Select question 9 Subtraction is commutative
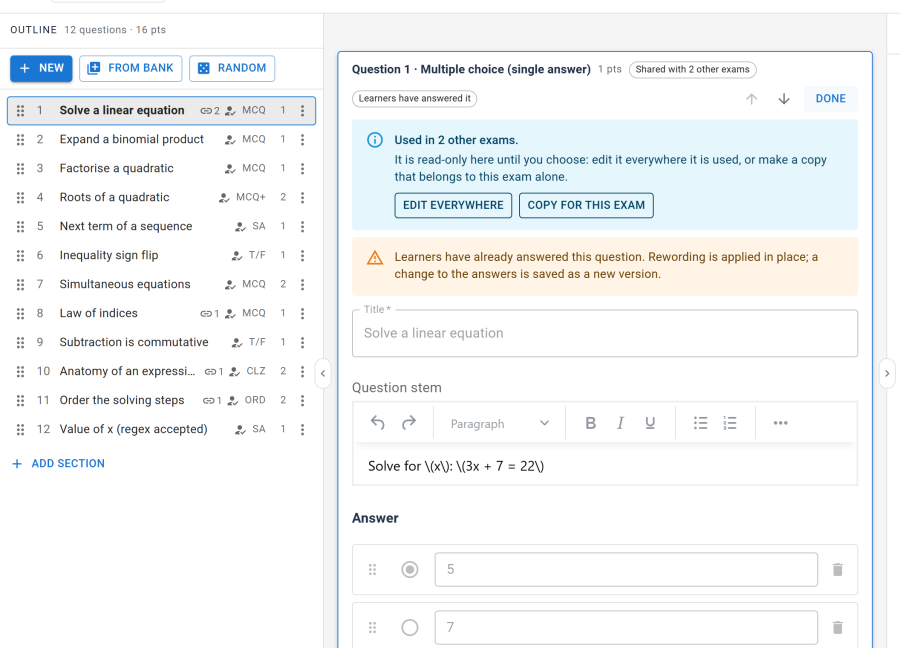Screen dimensions: 900x648 (161, 342)
